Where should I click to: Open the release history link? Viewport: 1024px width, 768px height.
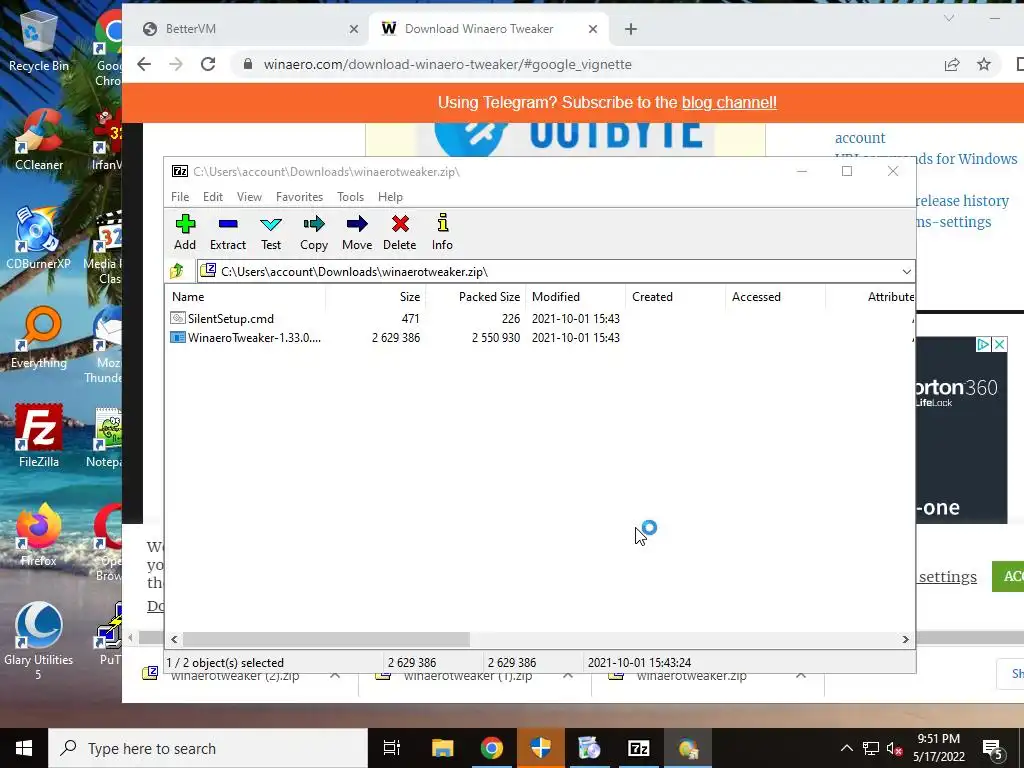pos(962,200)
